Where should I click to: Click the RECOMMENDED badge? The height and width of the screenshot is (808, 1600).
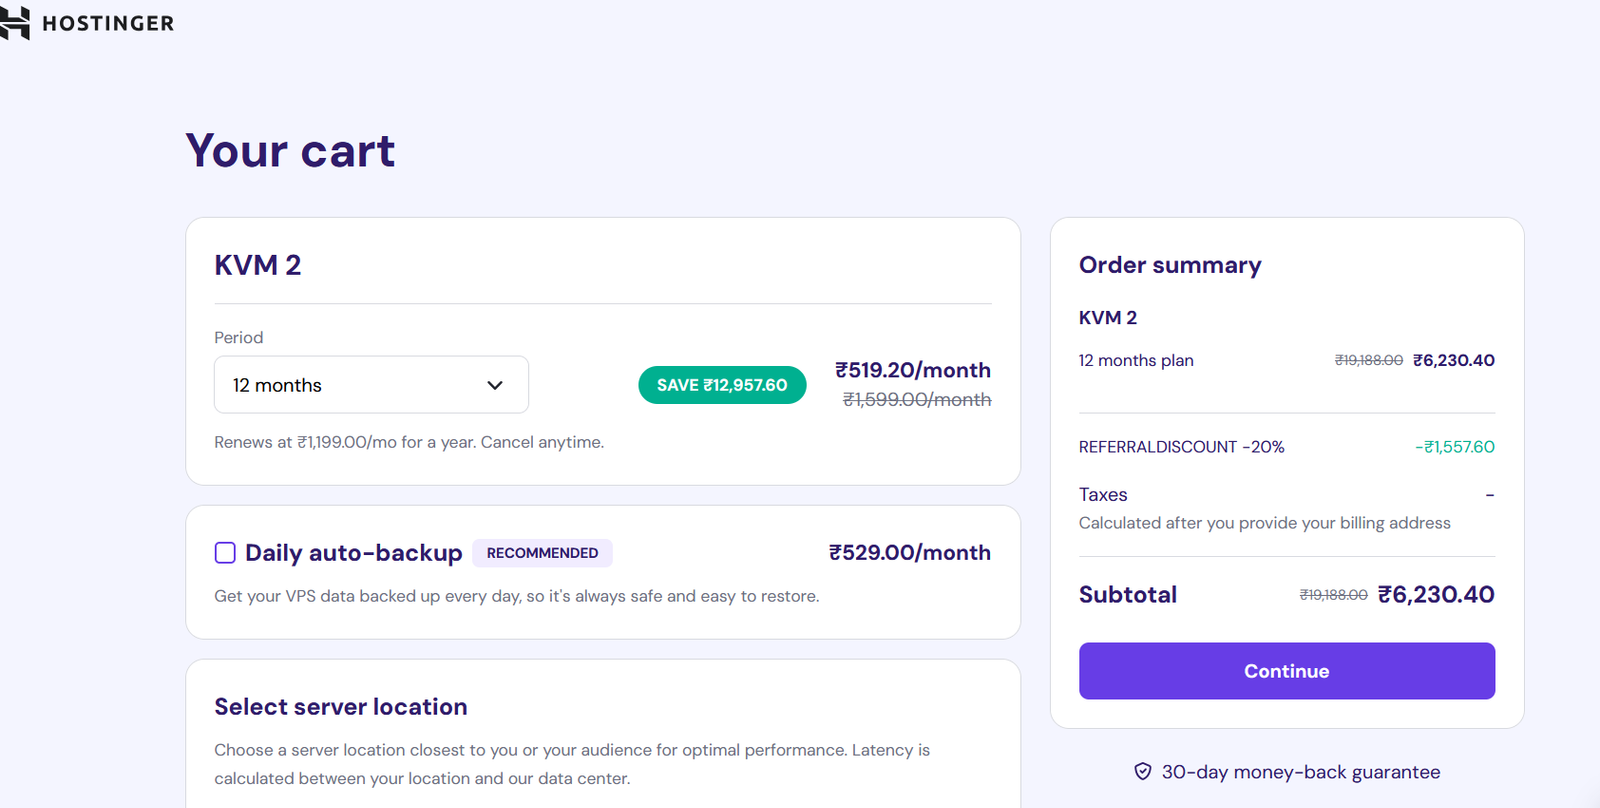(x=542, y=553)
